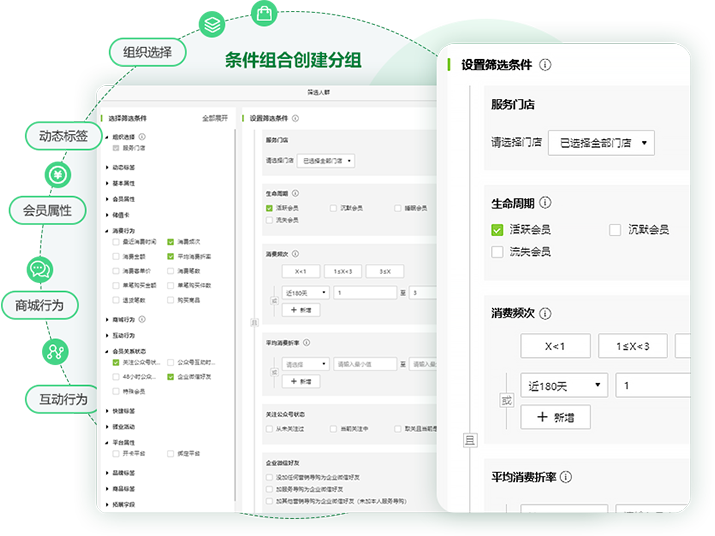Click info icon beside 生命周期 in enlarged panel
This screenshot has height=536, width=715.
545,203
